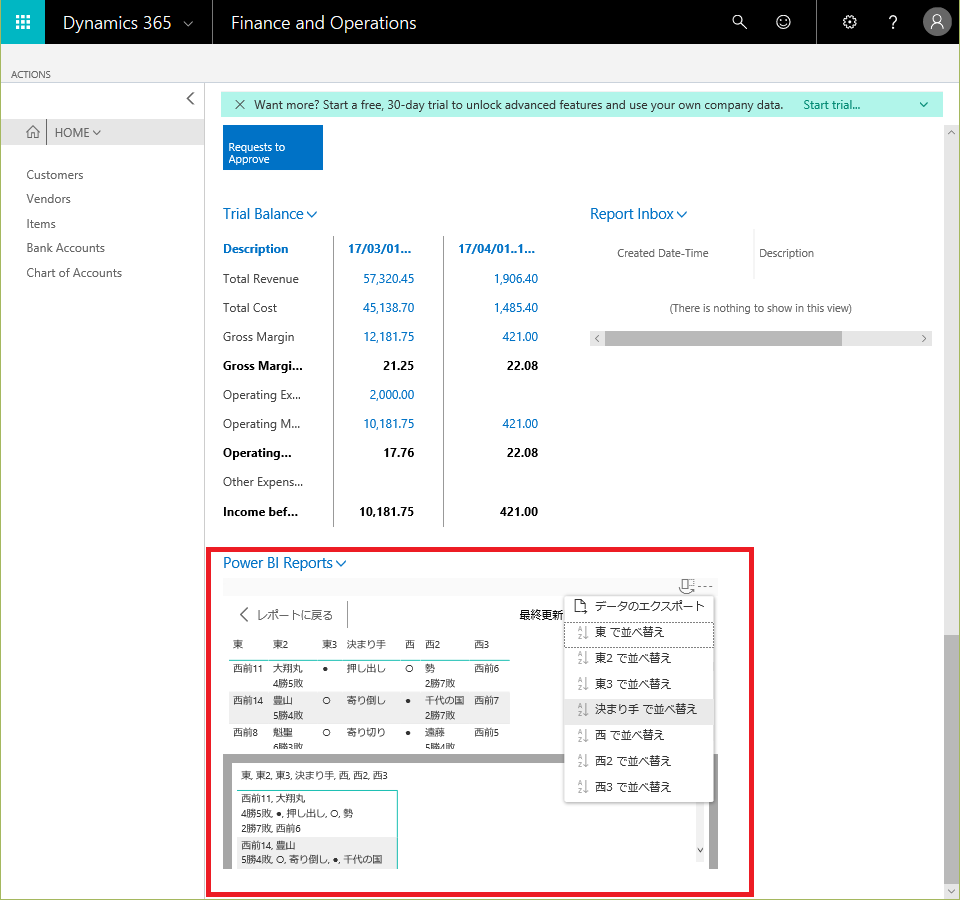Open the settings gear icon
Viewport: 960px width, 900px height.
(x=849, y=22)
